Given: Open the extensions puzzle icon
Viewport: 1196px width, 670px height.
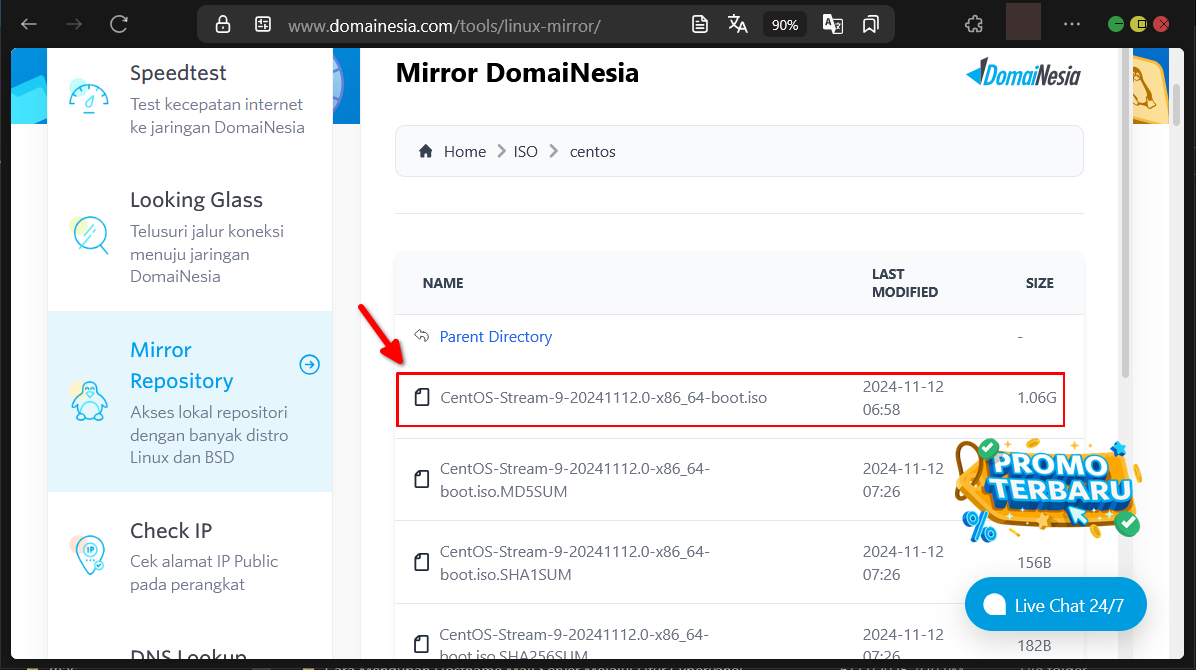Looking at the screenshot, I should [974, 24].
